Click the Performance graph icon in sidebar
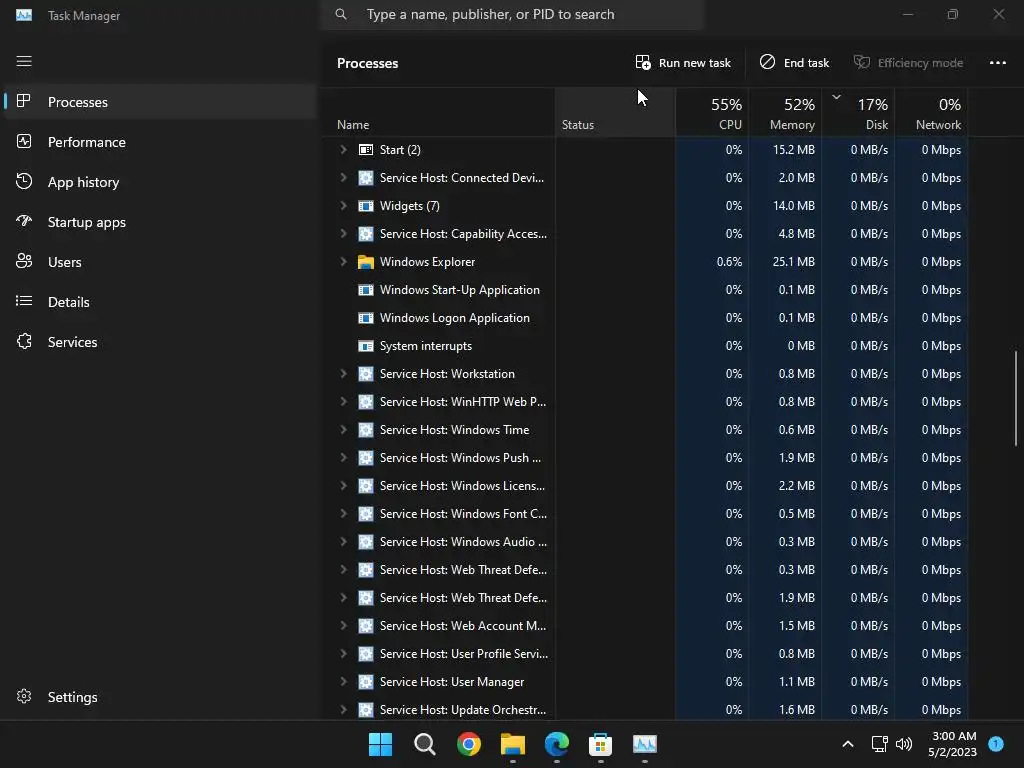 [x=24, y=141]
